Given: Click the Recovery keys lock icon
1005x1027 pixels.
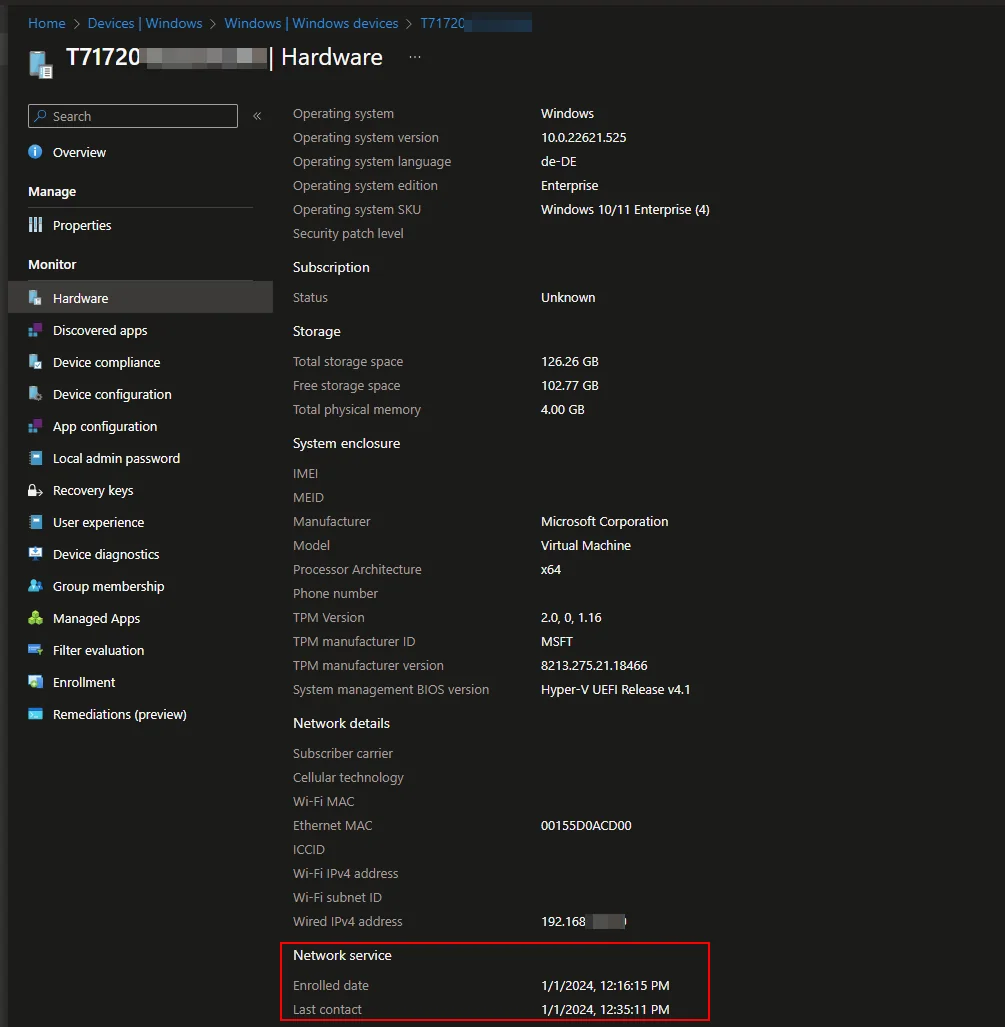Looking at the screenshot, I should click(x=35, y=491).
